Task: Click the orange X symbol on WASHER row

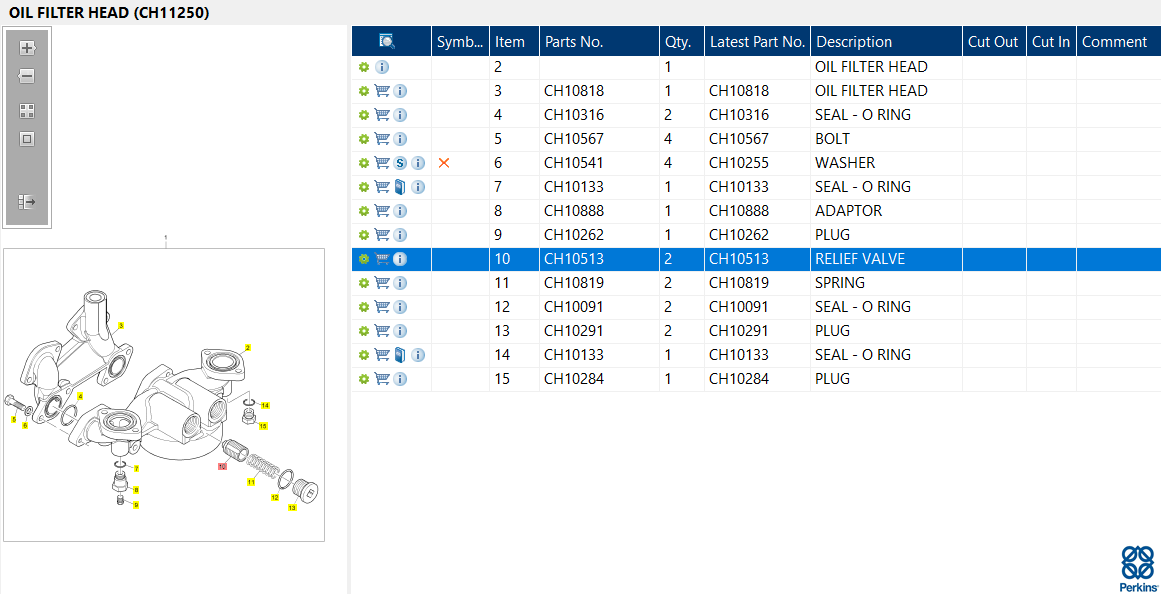Action: [x=444, y=163]
